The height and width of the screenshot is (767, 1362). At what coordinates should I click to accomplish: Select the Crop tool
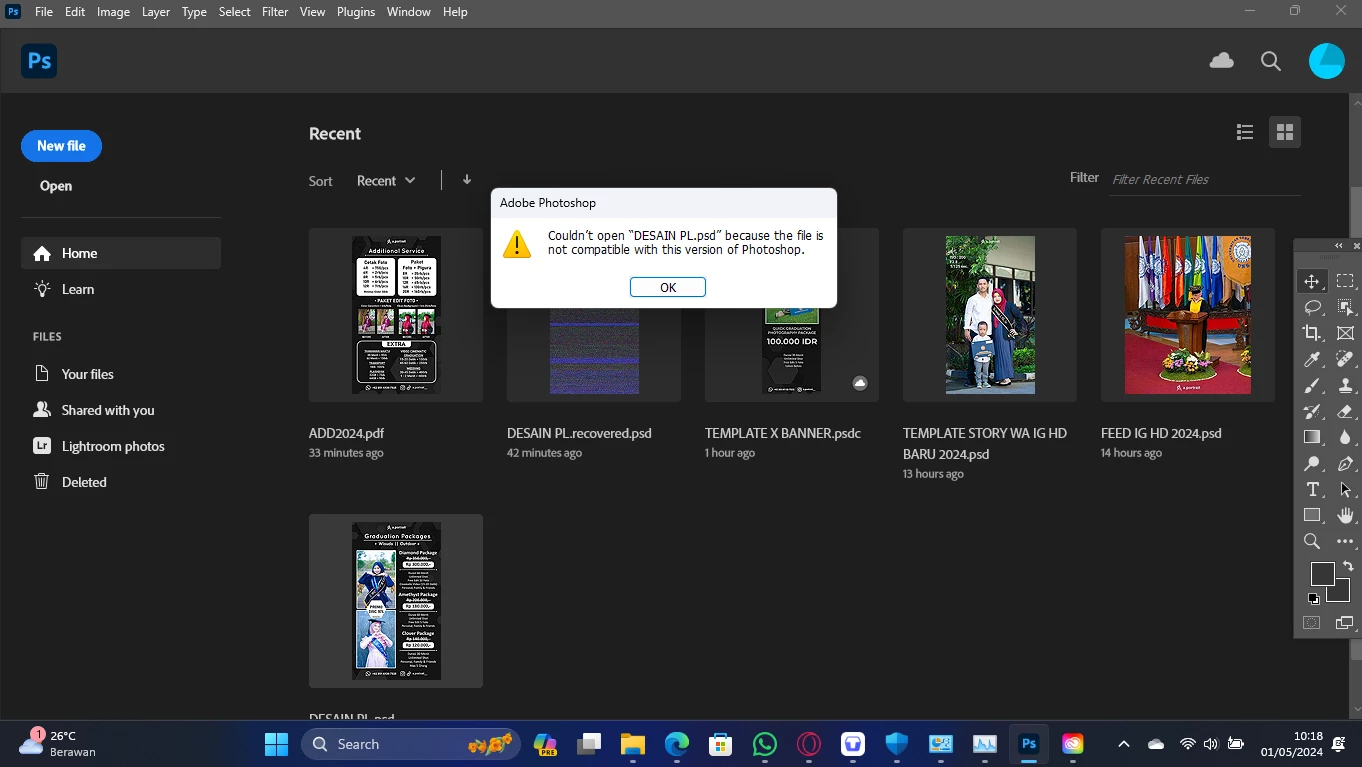1312,333
